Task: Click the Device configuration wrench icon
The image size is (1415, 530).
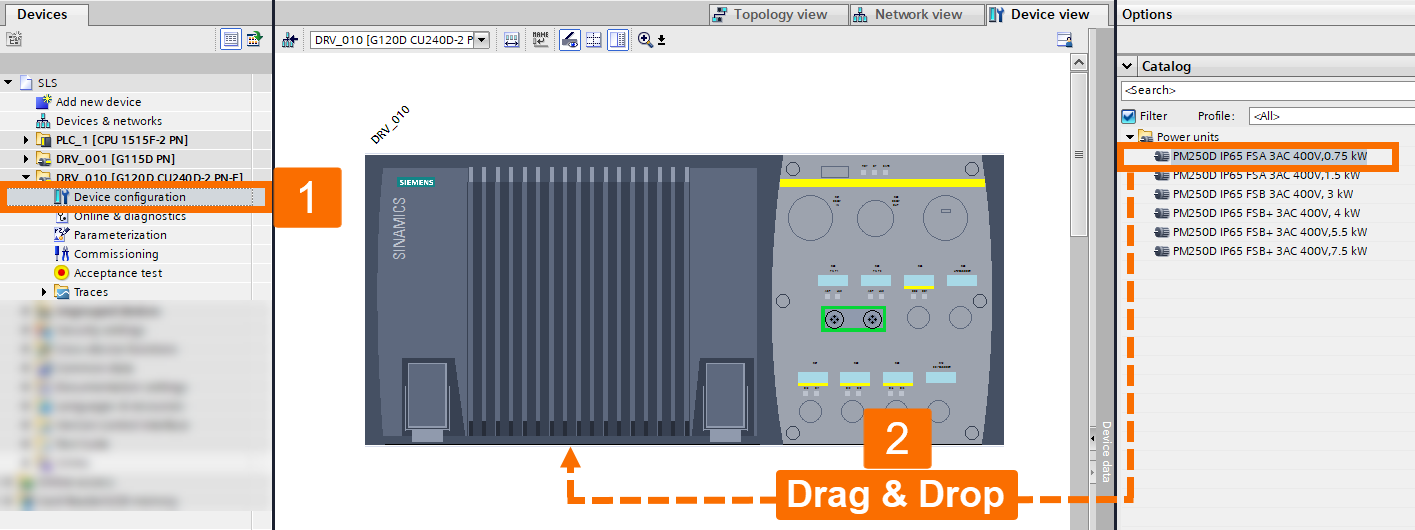Action: 62,197
